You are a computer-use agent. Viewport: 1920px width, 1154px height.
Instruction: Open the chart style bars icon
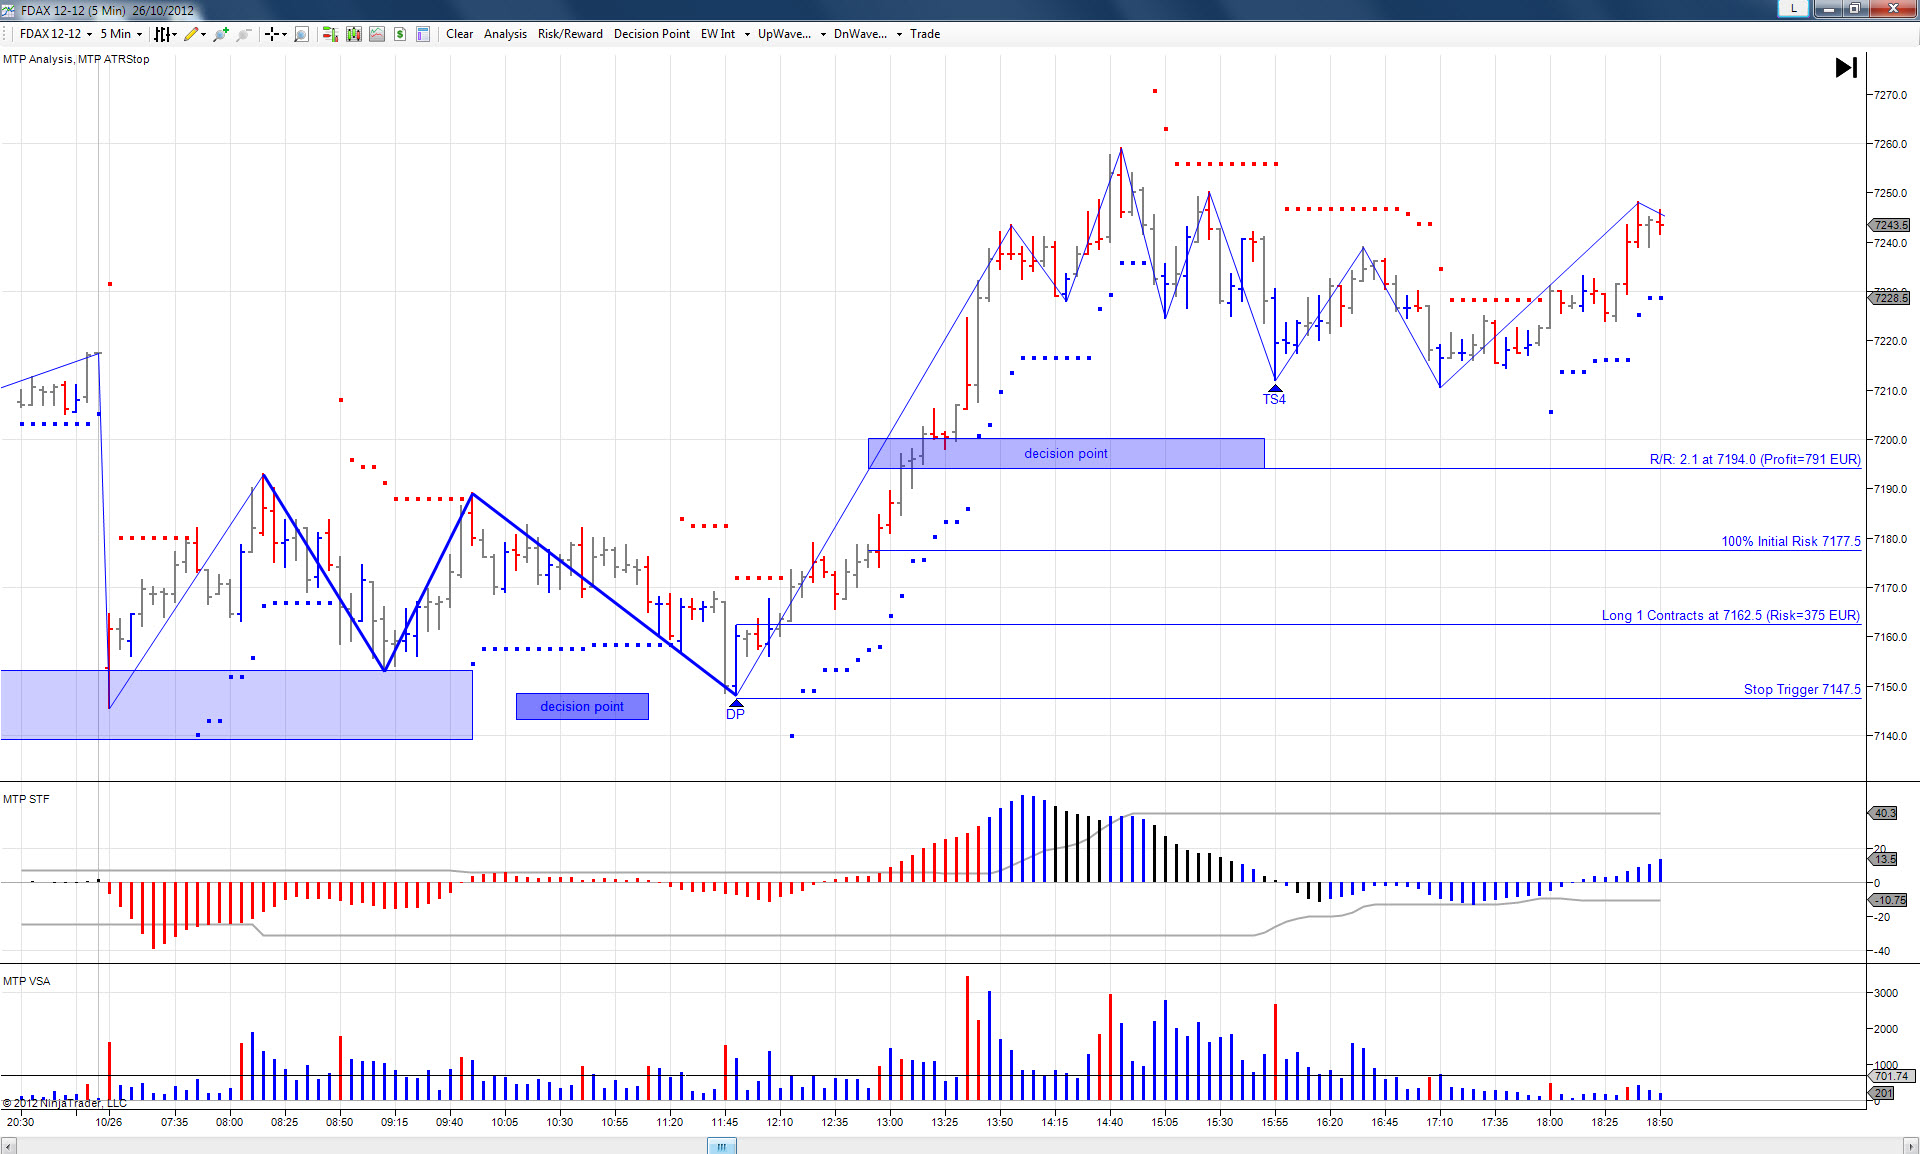click(161, 34)
